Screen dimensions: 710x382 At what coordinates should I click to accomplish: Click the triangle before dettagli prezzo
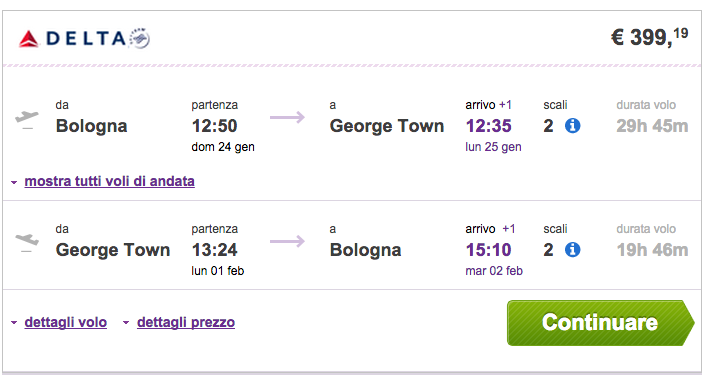[126, 323]
